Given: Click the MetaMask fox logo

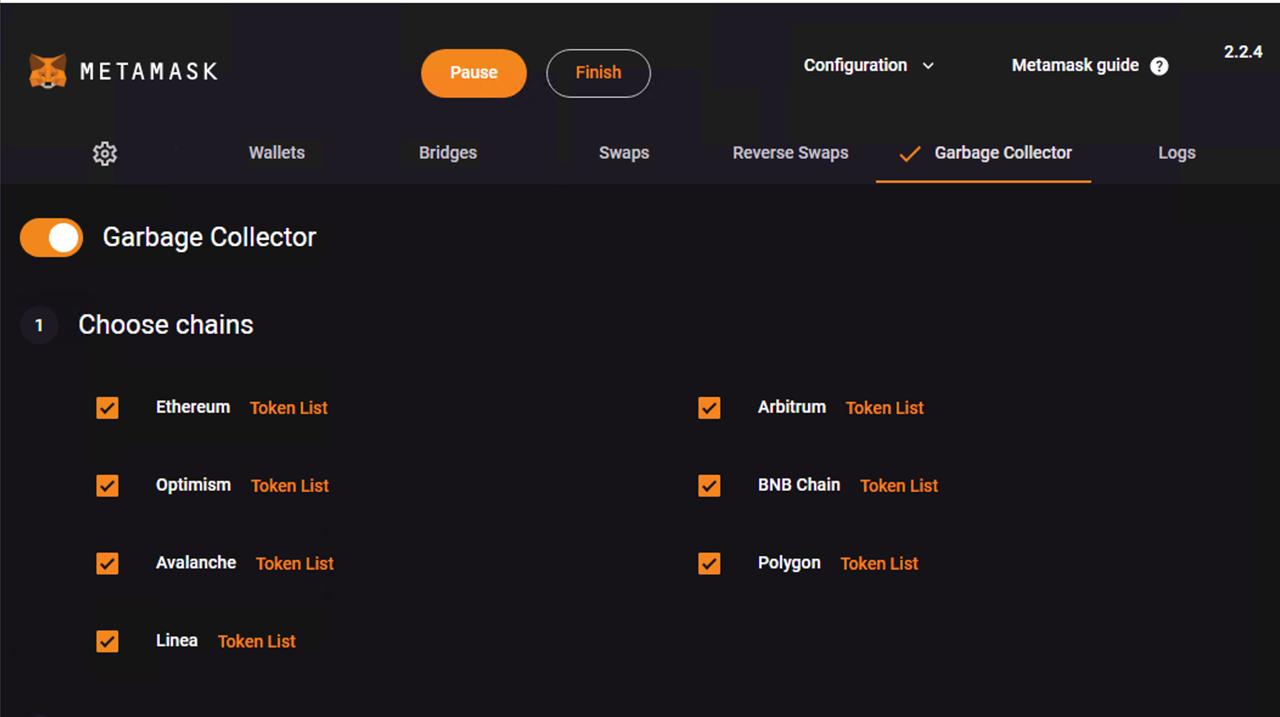Looking at the screenshot, I should (x=48, y=71).
